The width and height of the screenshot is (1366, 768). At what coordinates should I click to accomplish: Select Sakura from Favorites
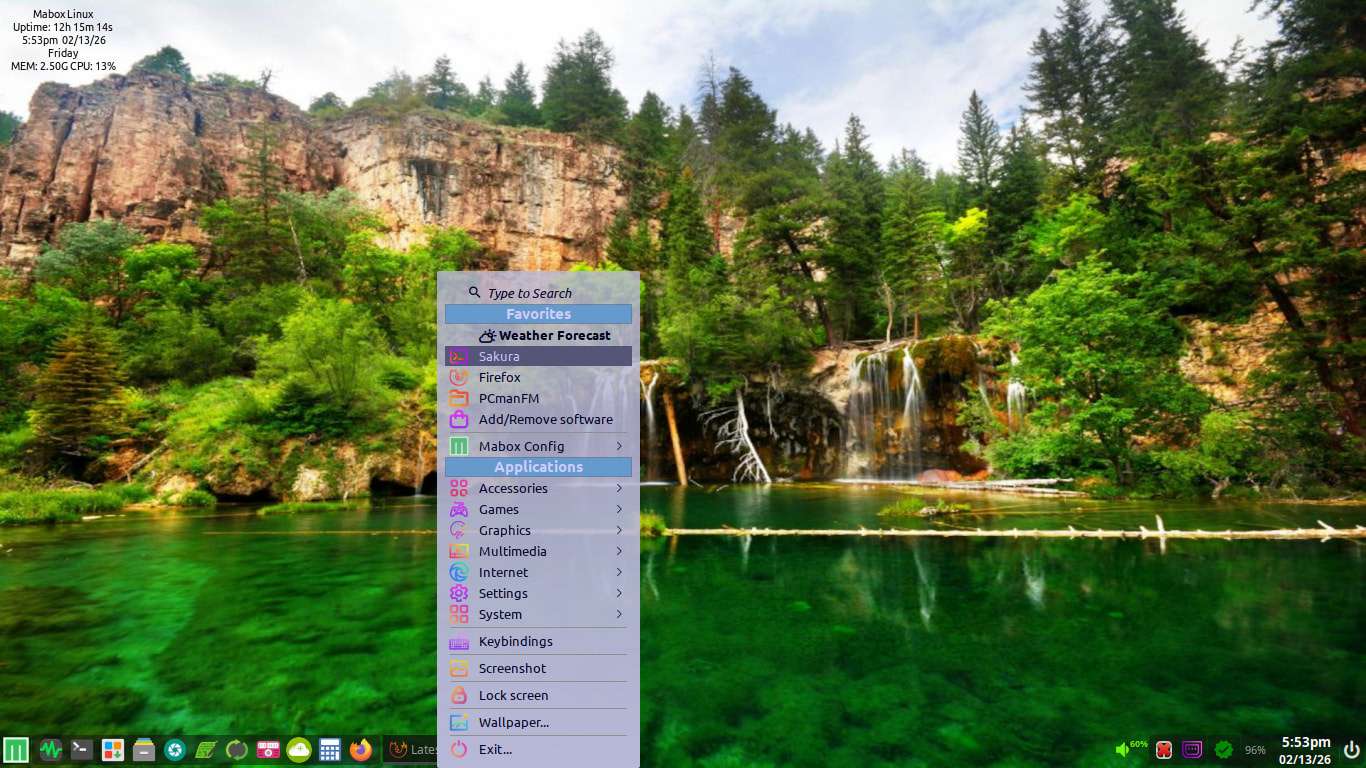pos(538,356)
